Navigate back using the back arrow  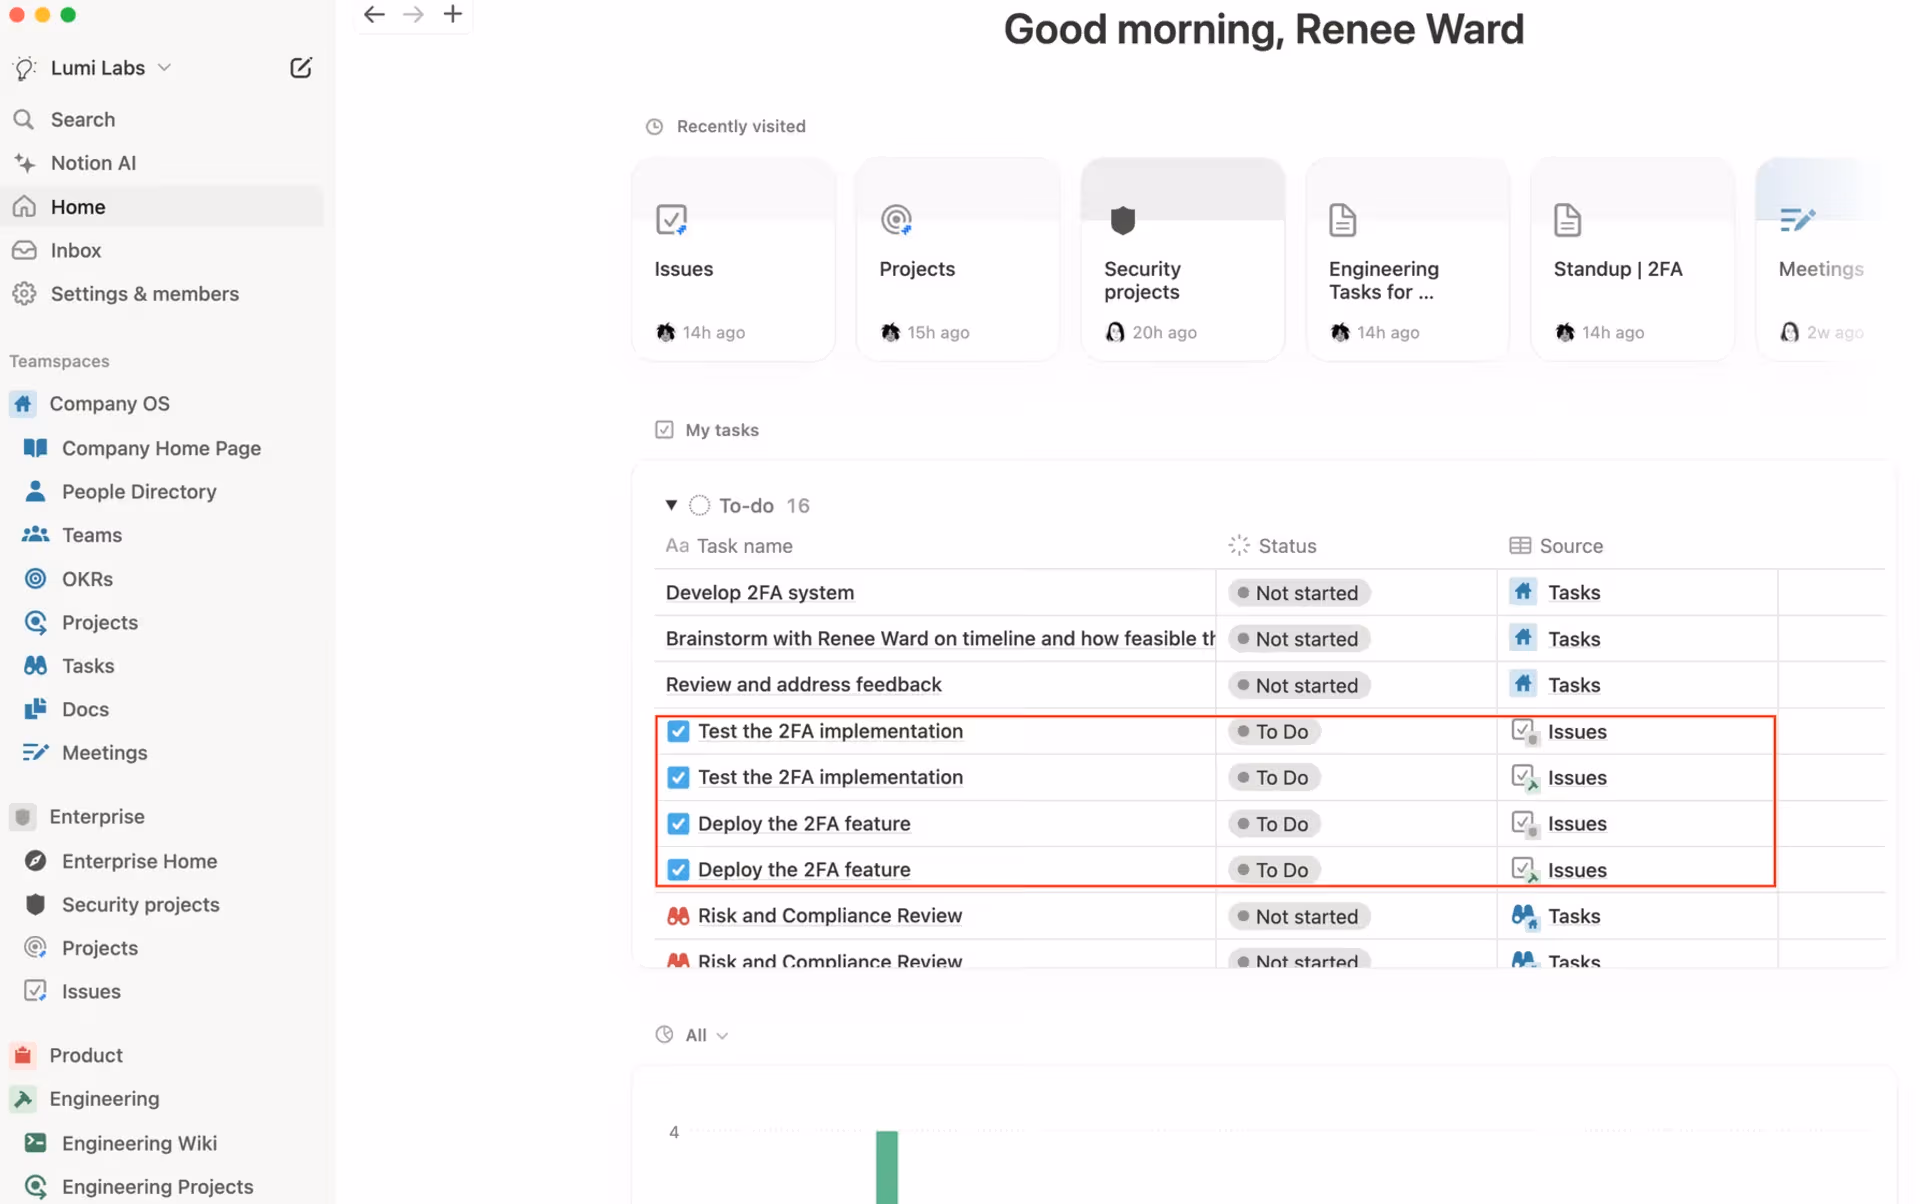pos(374,14)
